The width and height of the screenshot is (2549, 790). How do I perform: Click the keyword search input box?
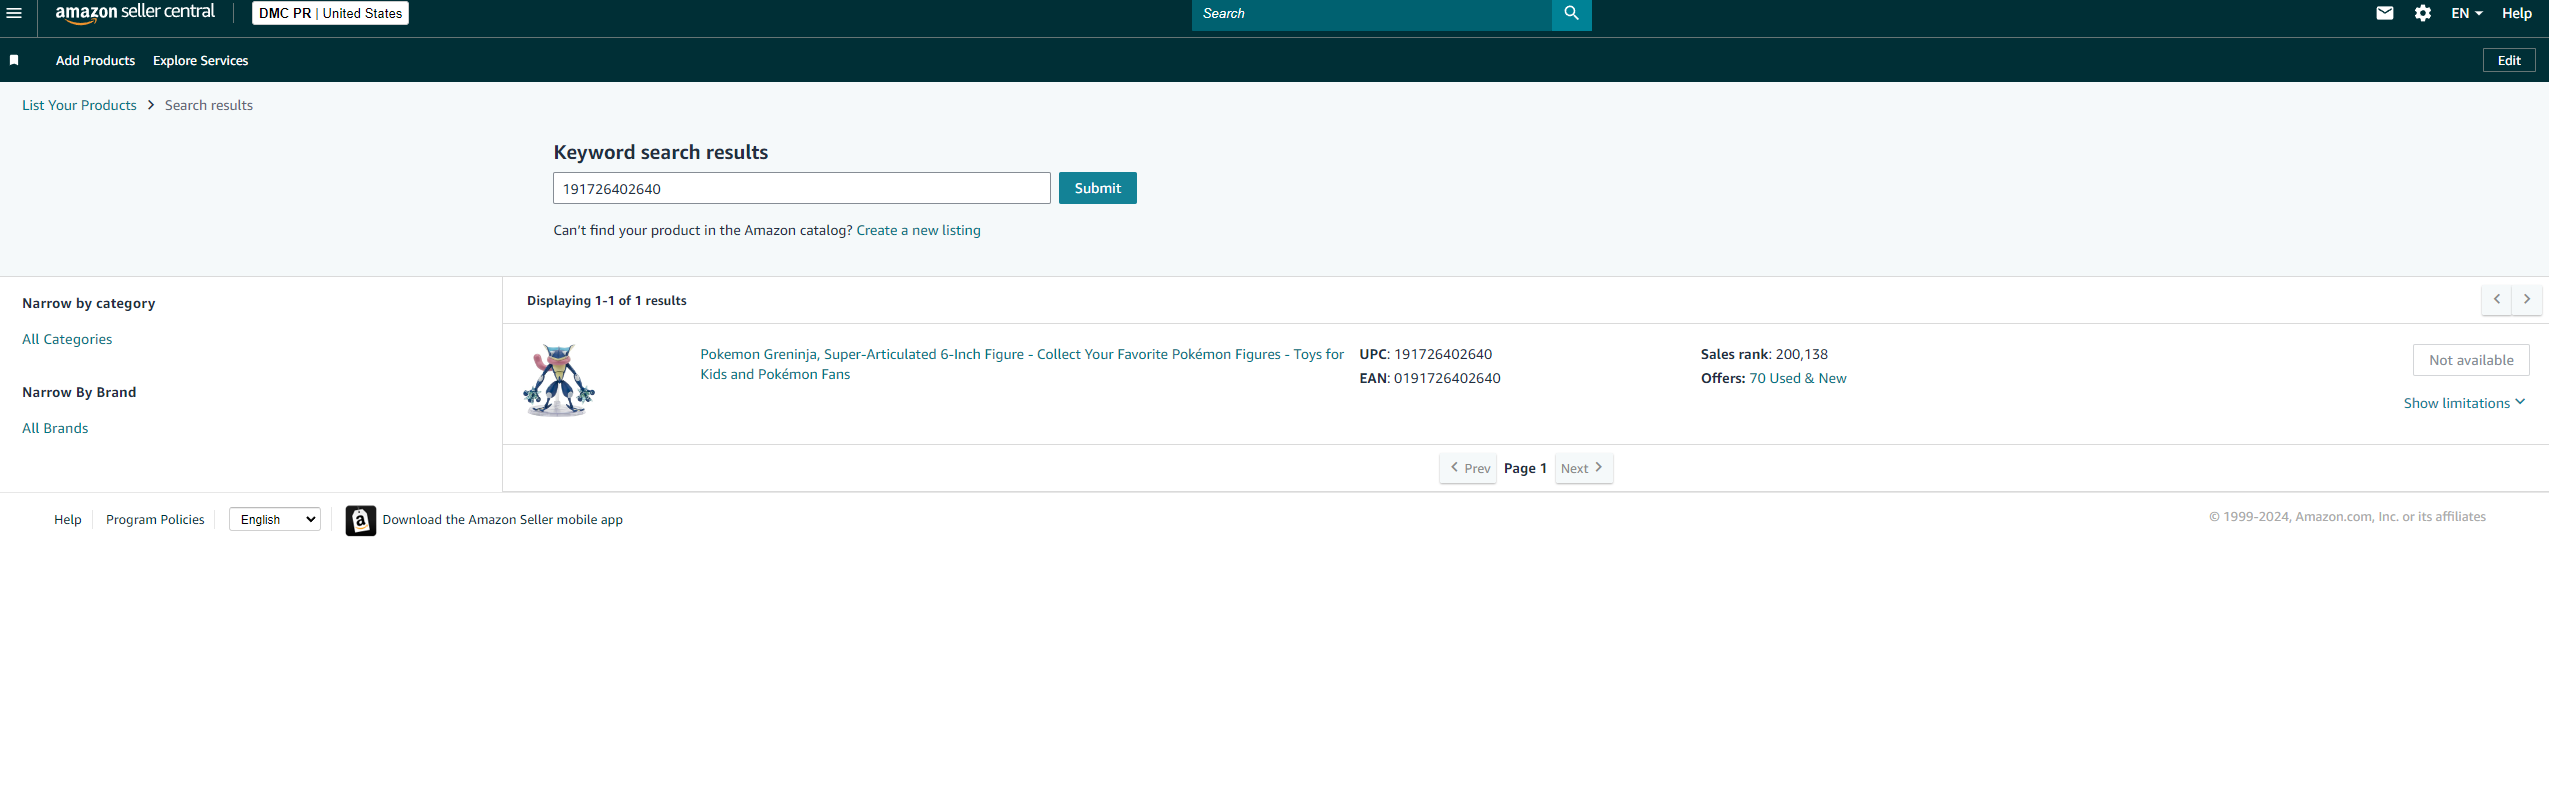click(801, 188)
